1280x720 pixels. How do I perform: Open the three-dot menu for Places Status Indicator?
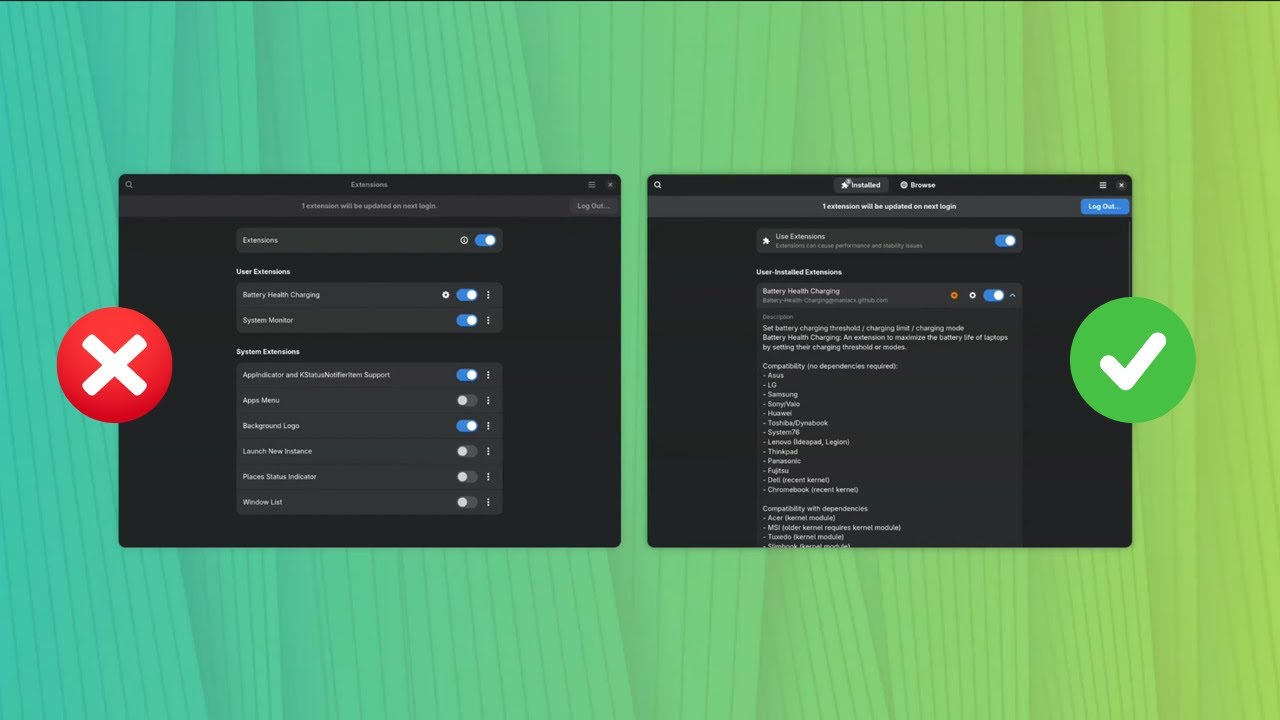(488, 477)
